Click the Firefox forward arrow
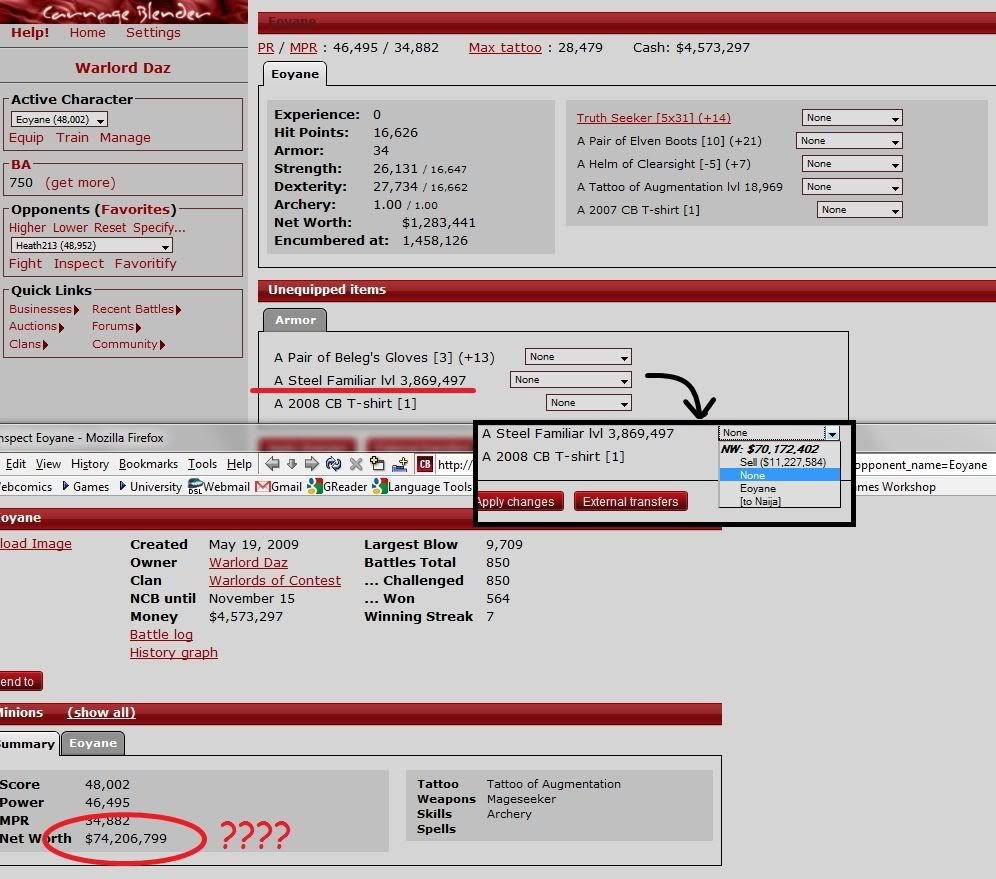 (x=311, y=464)
